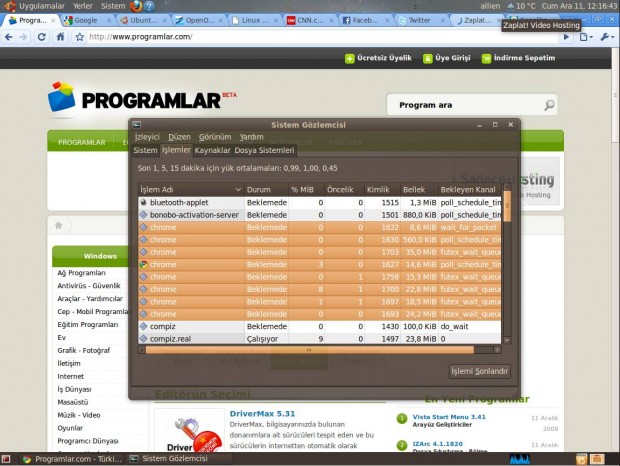Click the weather applet showing 10 °C
The image size is (620, 466).
[x=521, y=6]
